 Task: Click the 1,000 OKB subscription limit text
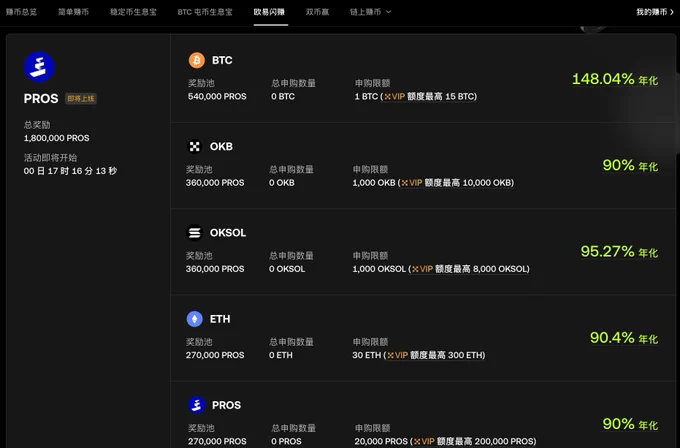pos(374,183)
